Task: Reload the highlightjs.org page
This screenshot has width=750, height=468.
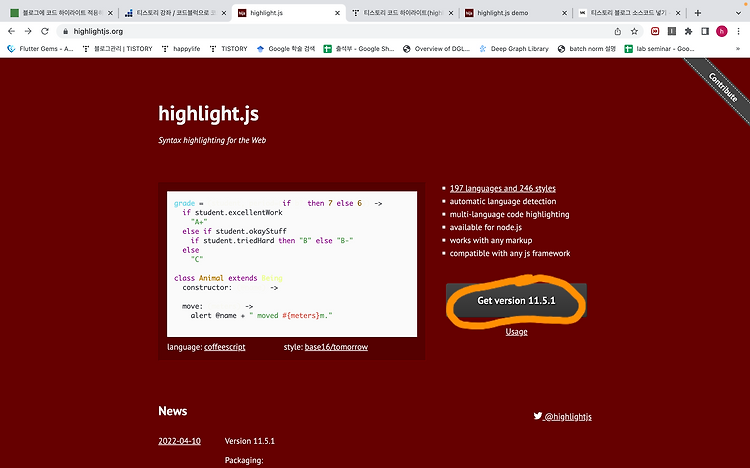Action: click(45, 31)
